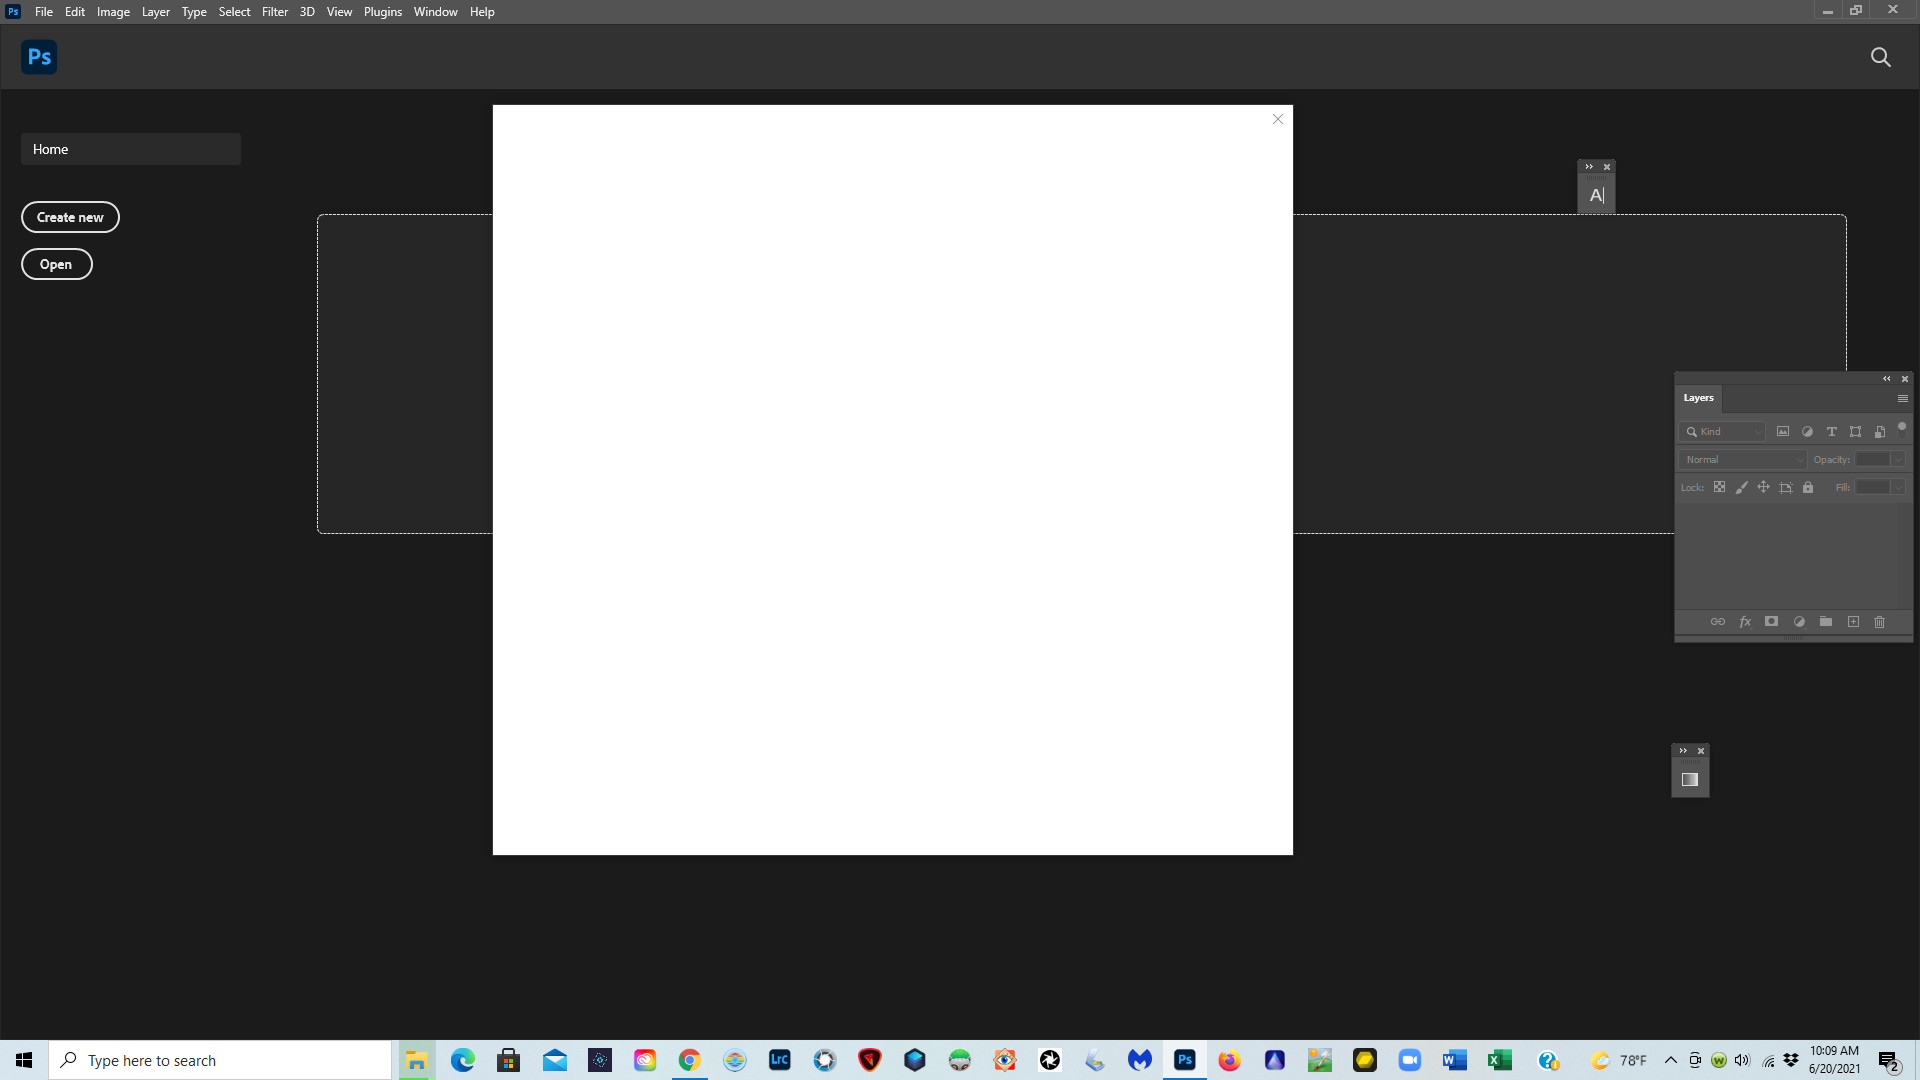Image resolution: width=1920 pixels, height=1080 pixels.
Task: Open the Filter menu
Action: tap(274, 12)
